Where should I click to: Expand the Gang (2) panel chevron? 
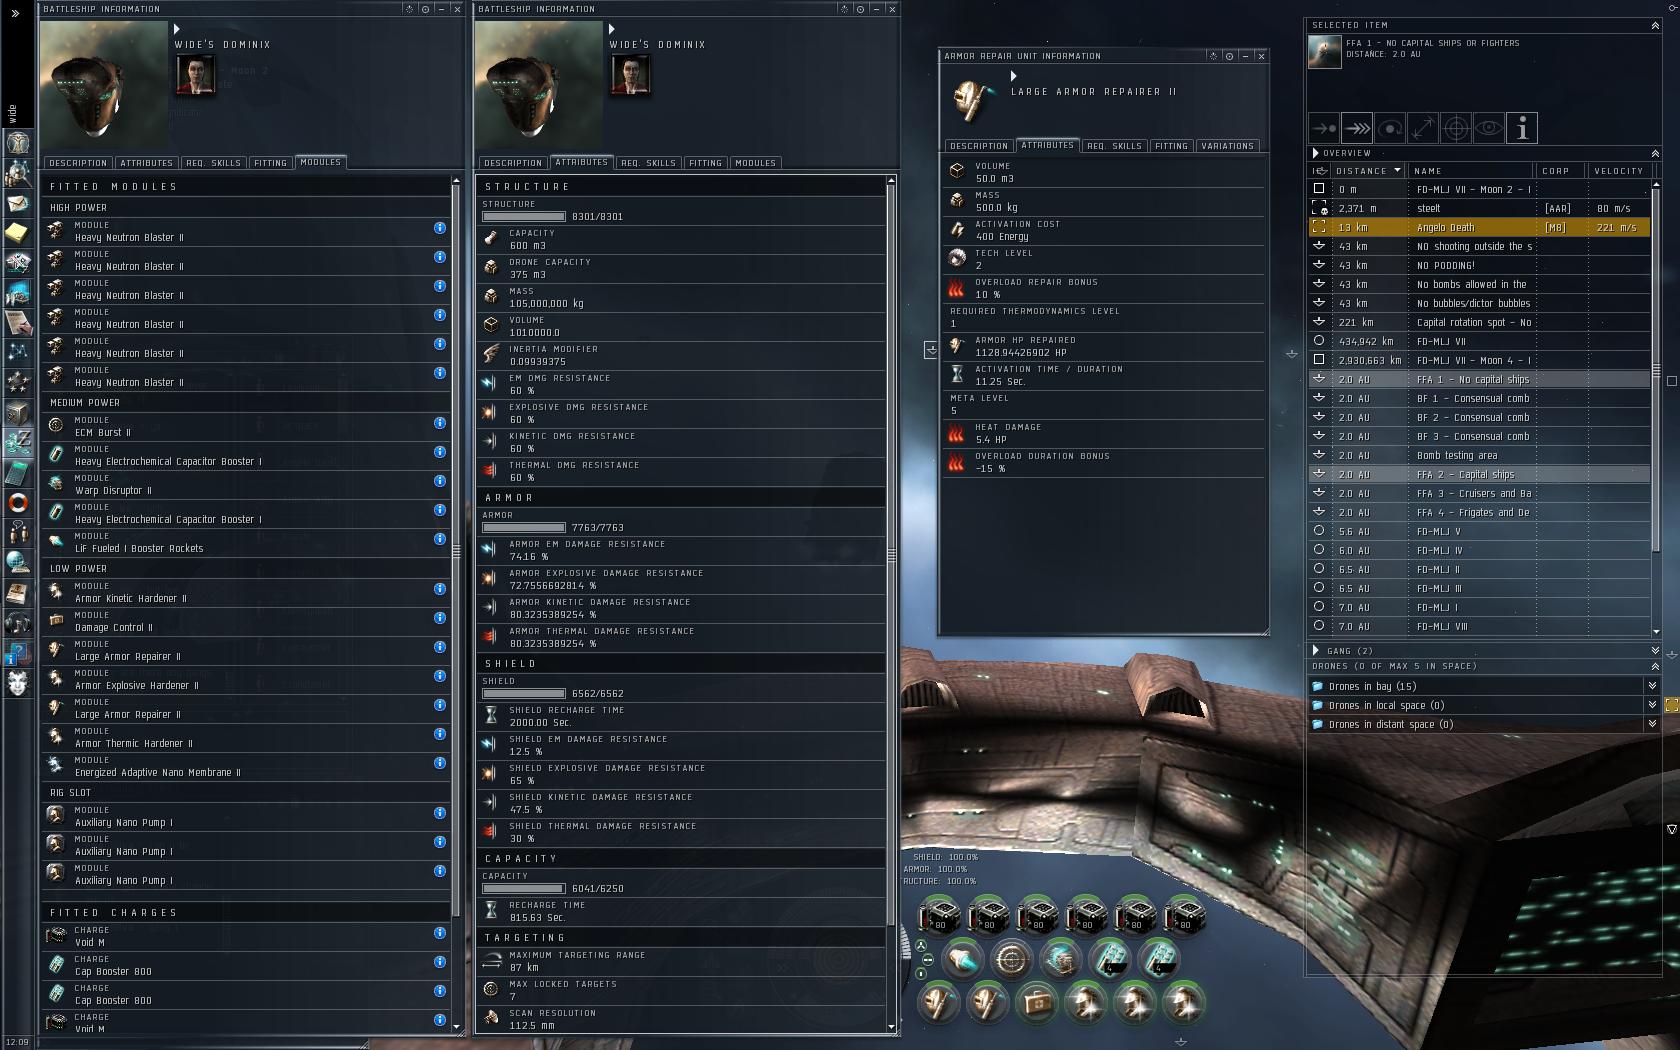point(1655,650)
